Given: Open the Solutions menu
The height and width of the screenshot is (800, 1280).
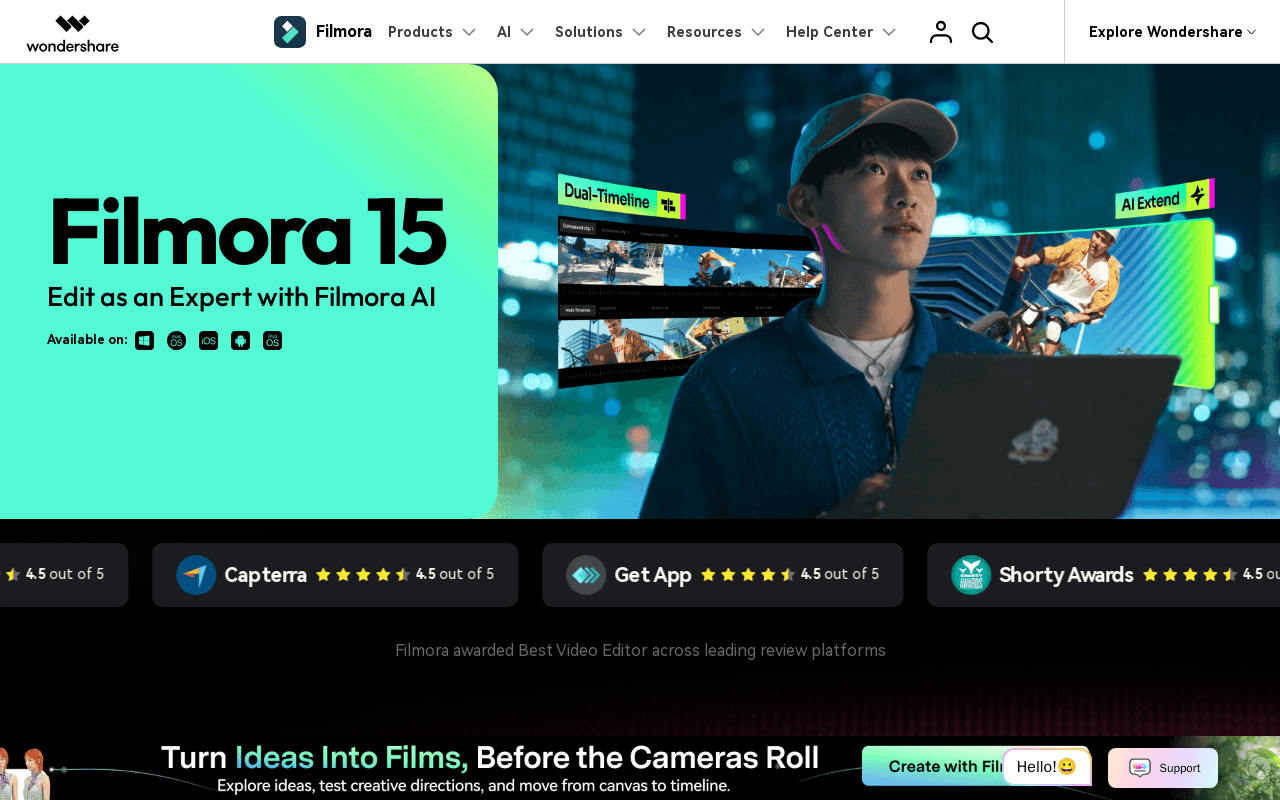Looking at the screenshot, I should pyautogui.click(x=589, y=32).
